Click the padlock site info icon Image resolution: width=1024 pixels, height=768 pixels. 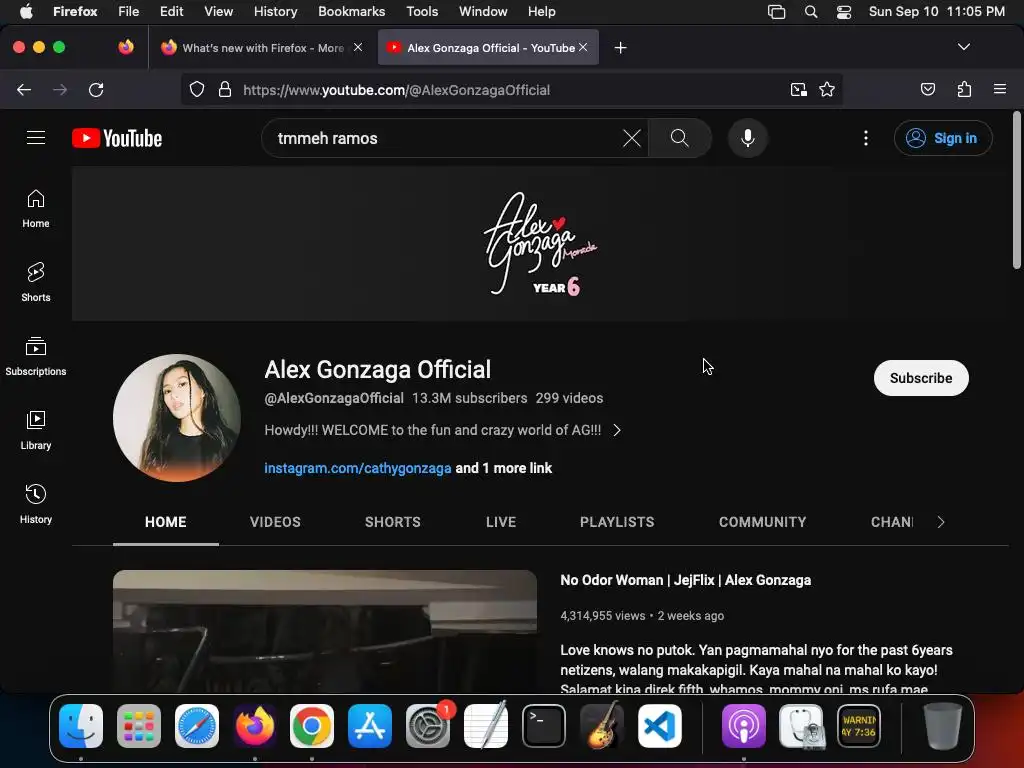coord(225,89)
